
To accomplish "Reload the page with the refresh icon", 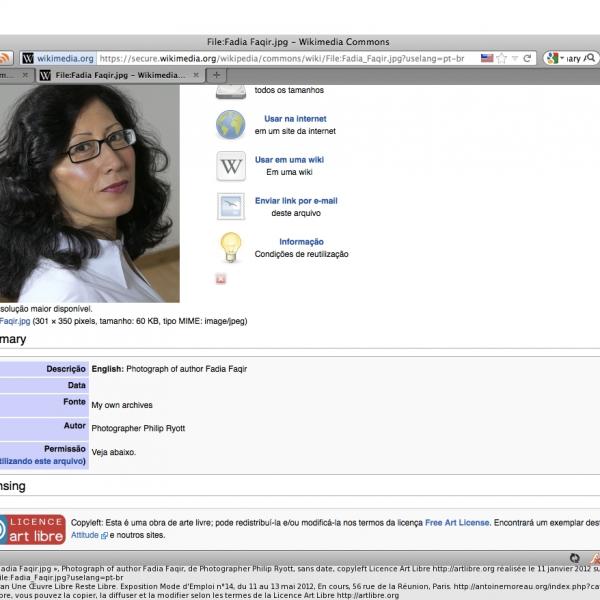I will [527, 58].
